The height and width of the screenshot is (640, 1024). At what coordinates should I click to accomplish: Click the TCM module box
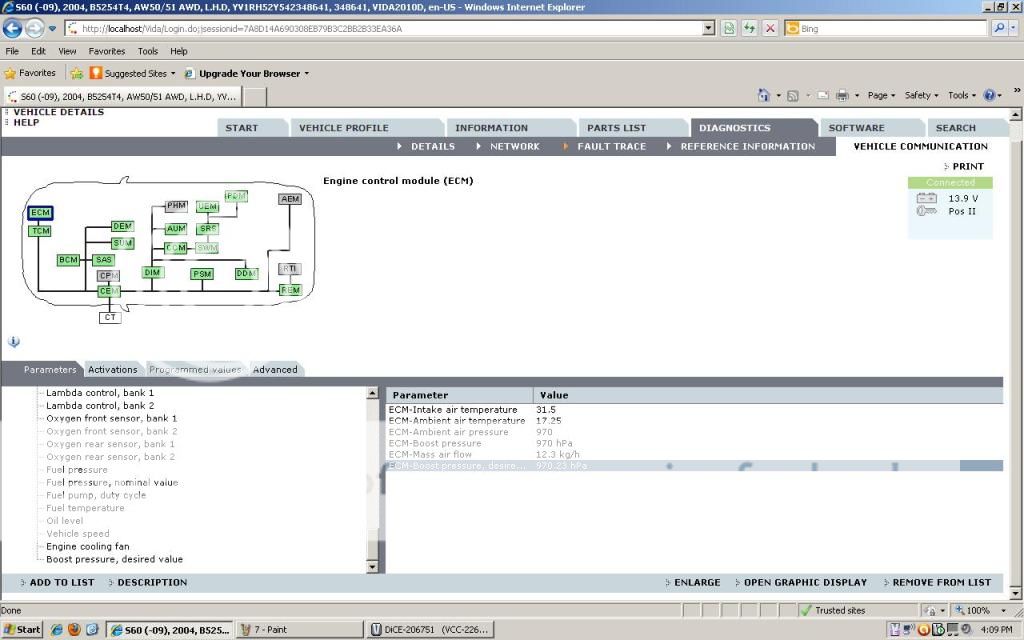tap(40, 231)
